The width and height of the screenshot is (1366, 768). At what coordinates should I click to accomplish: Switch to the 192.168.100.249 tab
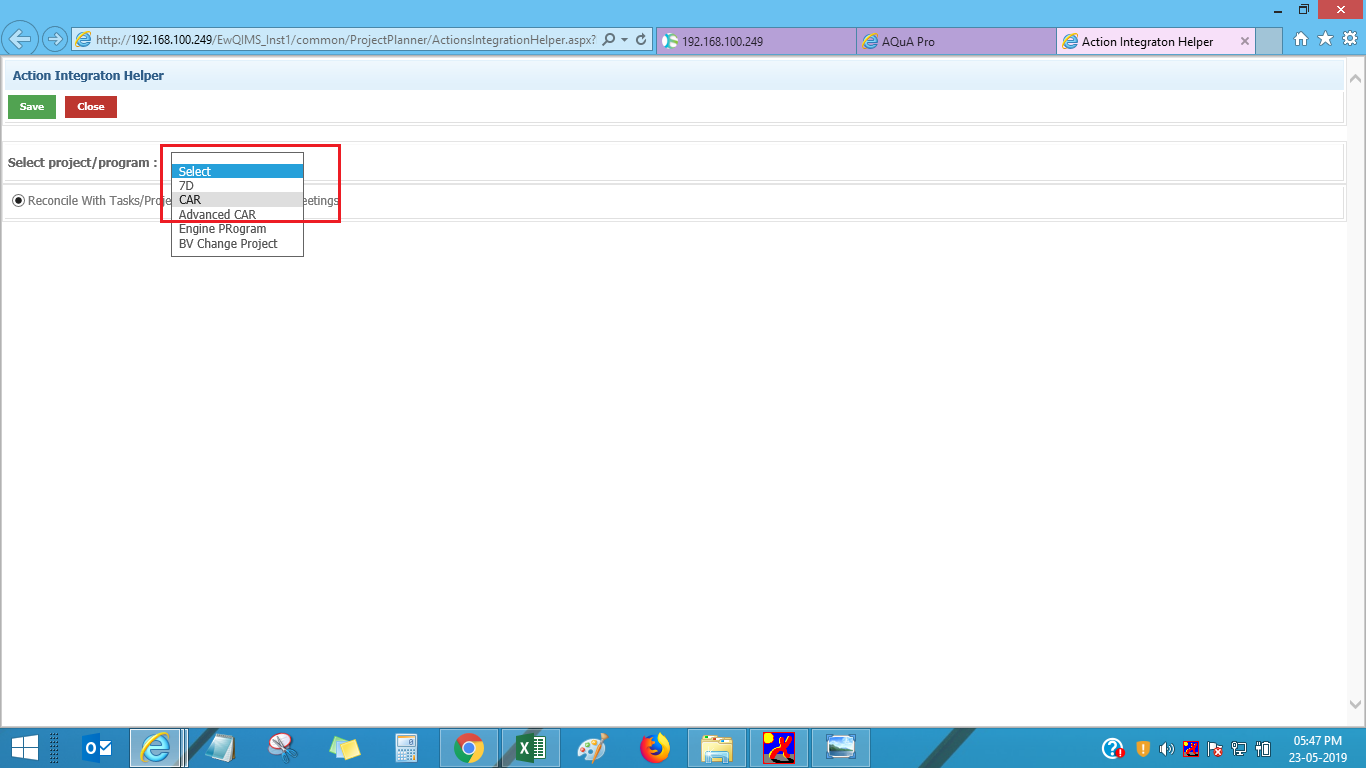756,41
